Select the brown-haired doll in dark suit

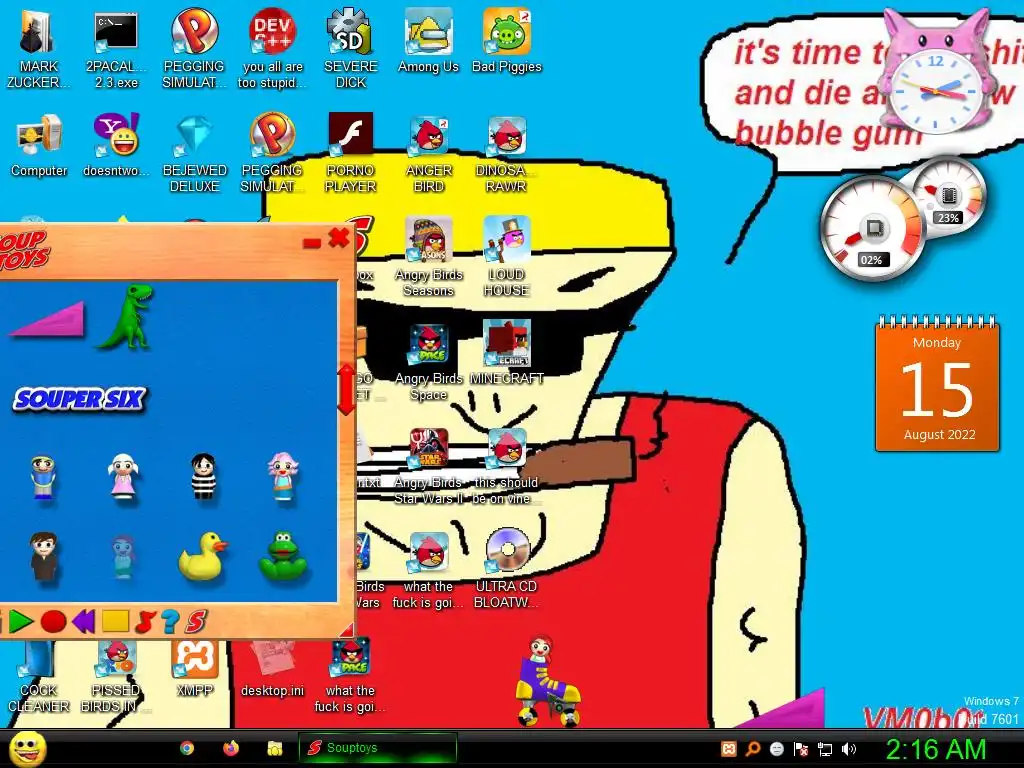(44, 556)
